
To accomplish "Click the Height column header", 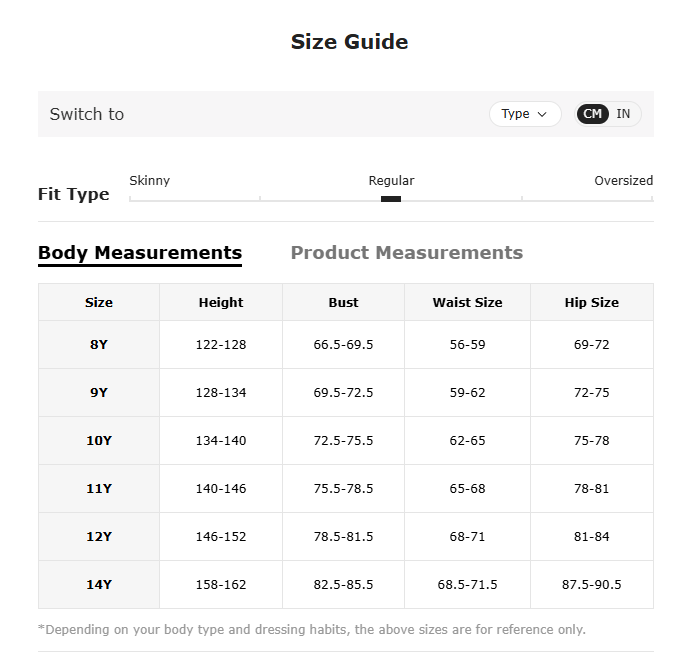I will (x=221, y=302).
